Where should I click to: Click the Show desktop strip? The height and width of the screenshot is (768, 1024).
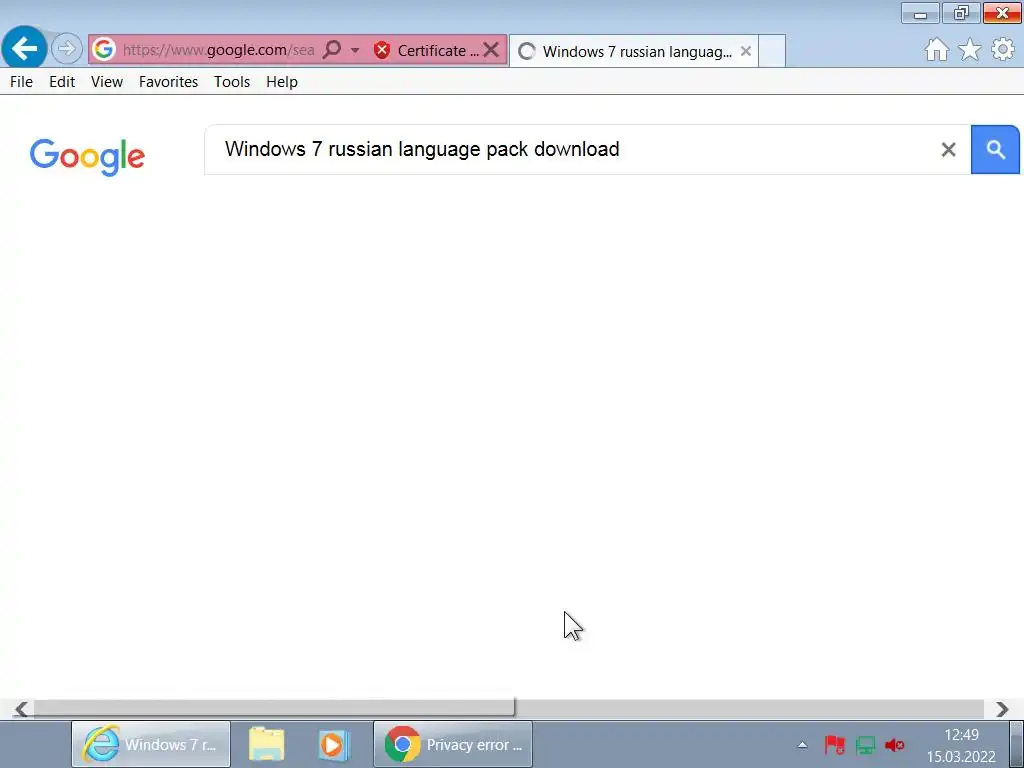tap(1017, 744)
